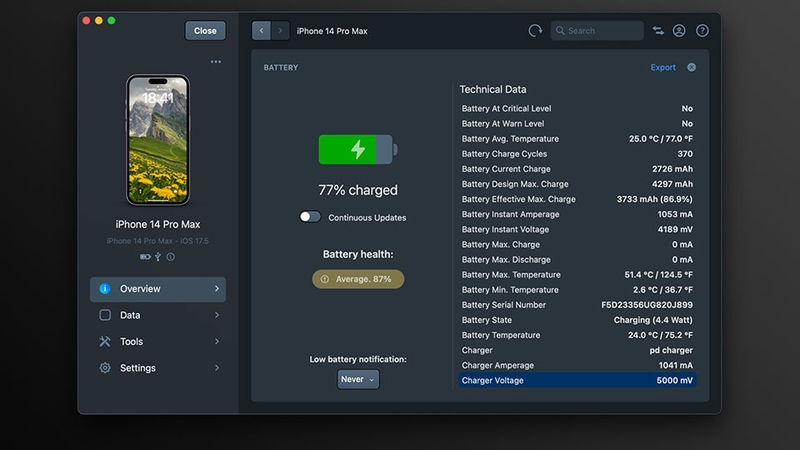Click the Battery Serial Number value F5D23356UG820J899

pyautogui.click(x=646, y=305)
